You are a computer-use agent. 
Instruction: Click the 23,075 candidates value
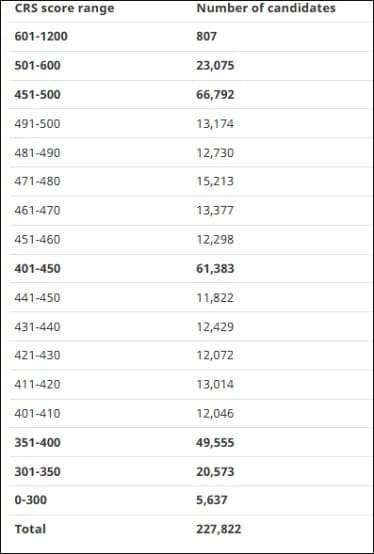(215, 66)
